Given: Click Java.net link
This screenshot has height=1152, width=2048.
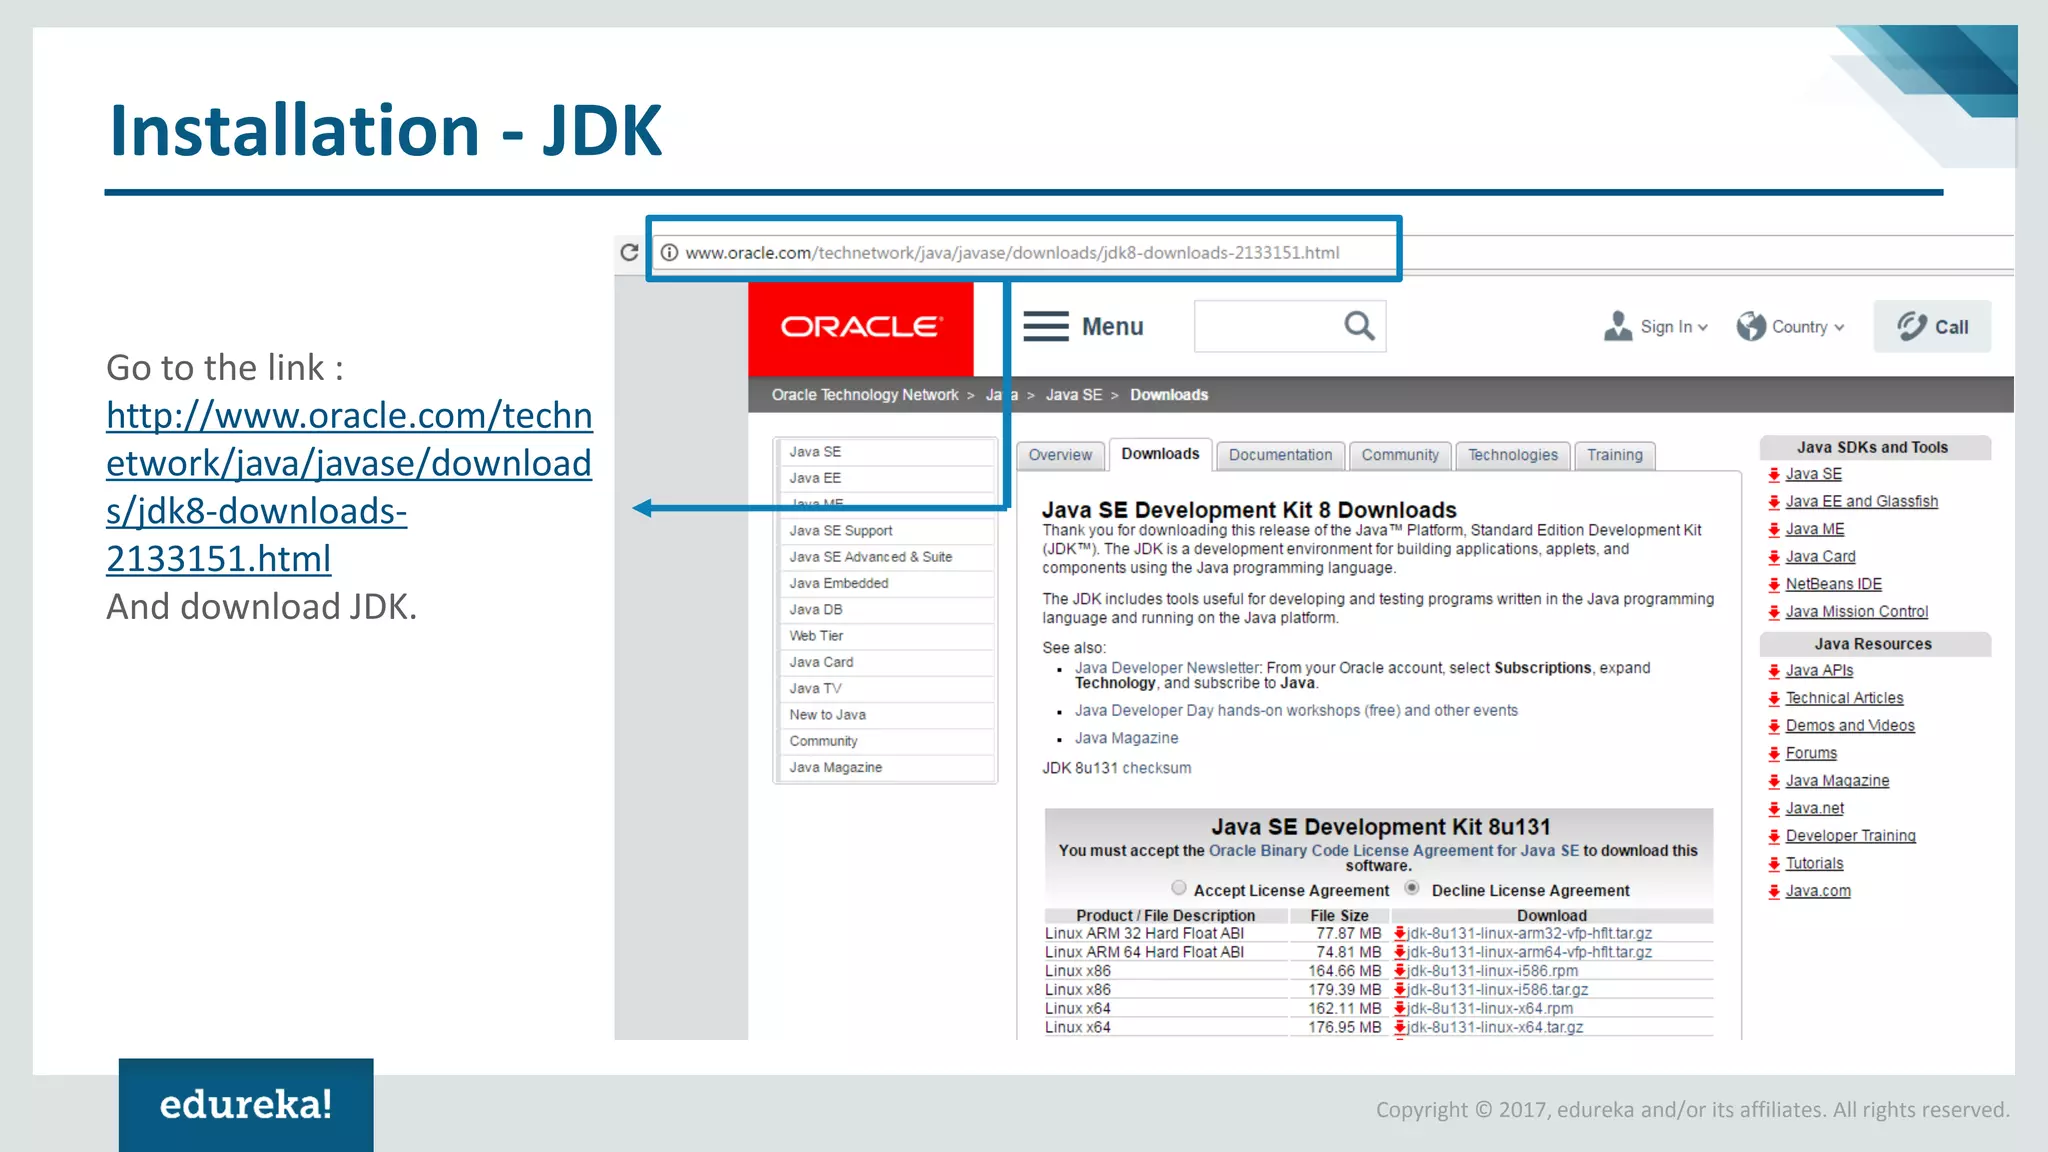Looking at the screenshot, I should (x=1814, y=808).
